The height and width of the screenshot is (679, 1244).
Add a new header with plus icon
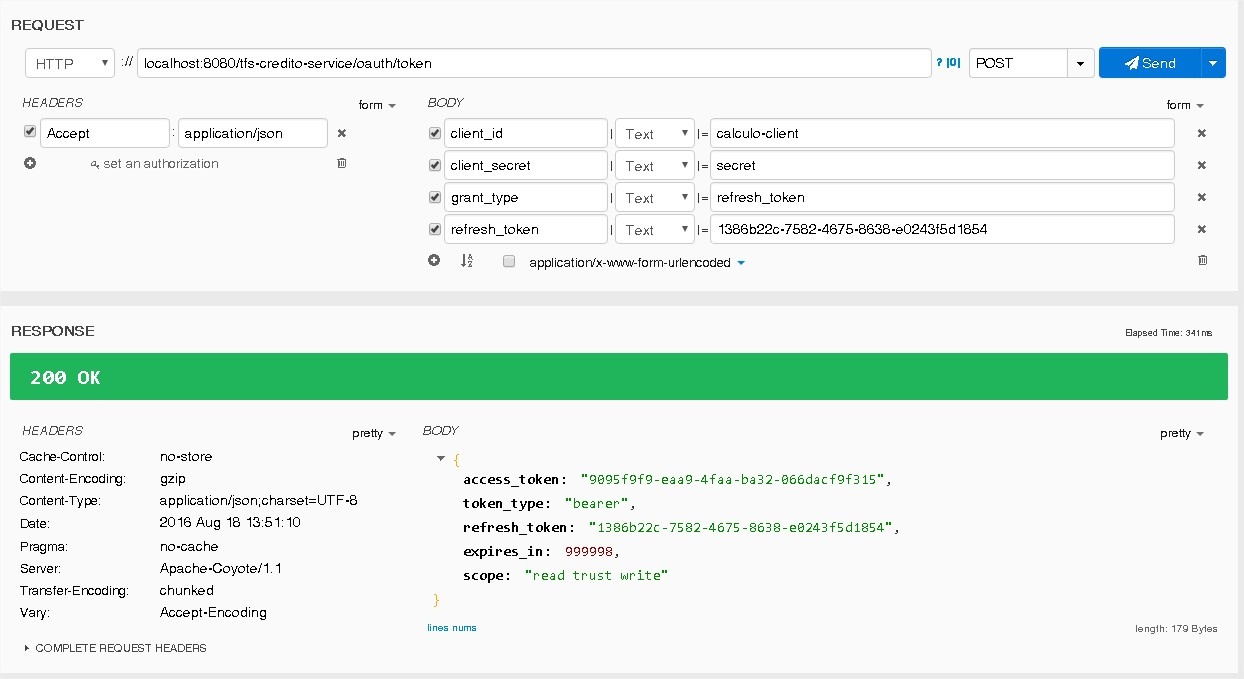coord(30,163)
